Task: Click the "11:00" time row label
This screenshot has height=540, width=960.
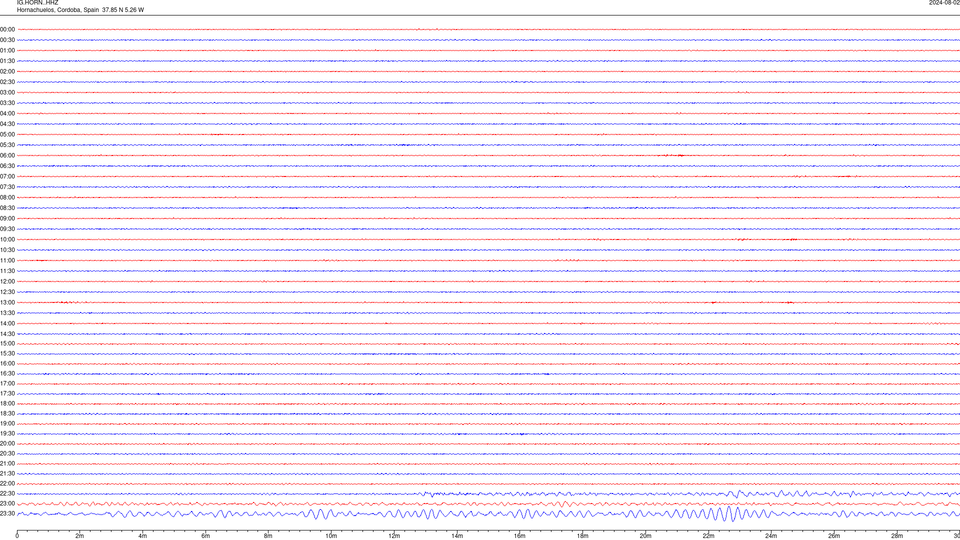Action: coord(7,260)
